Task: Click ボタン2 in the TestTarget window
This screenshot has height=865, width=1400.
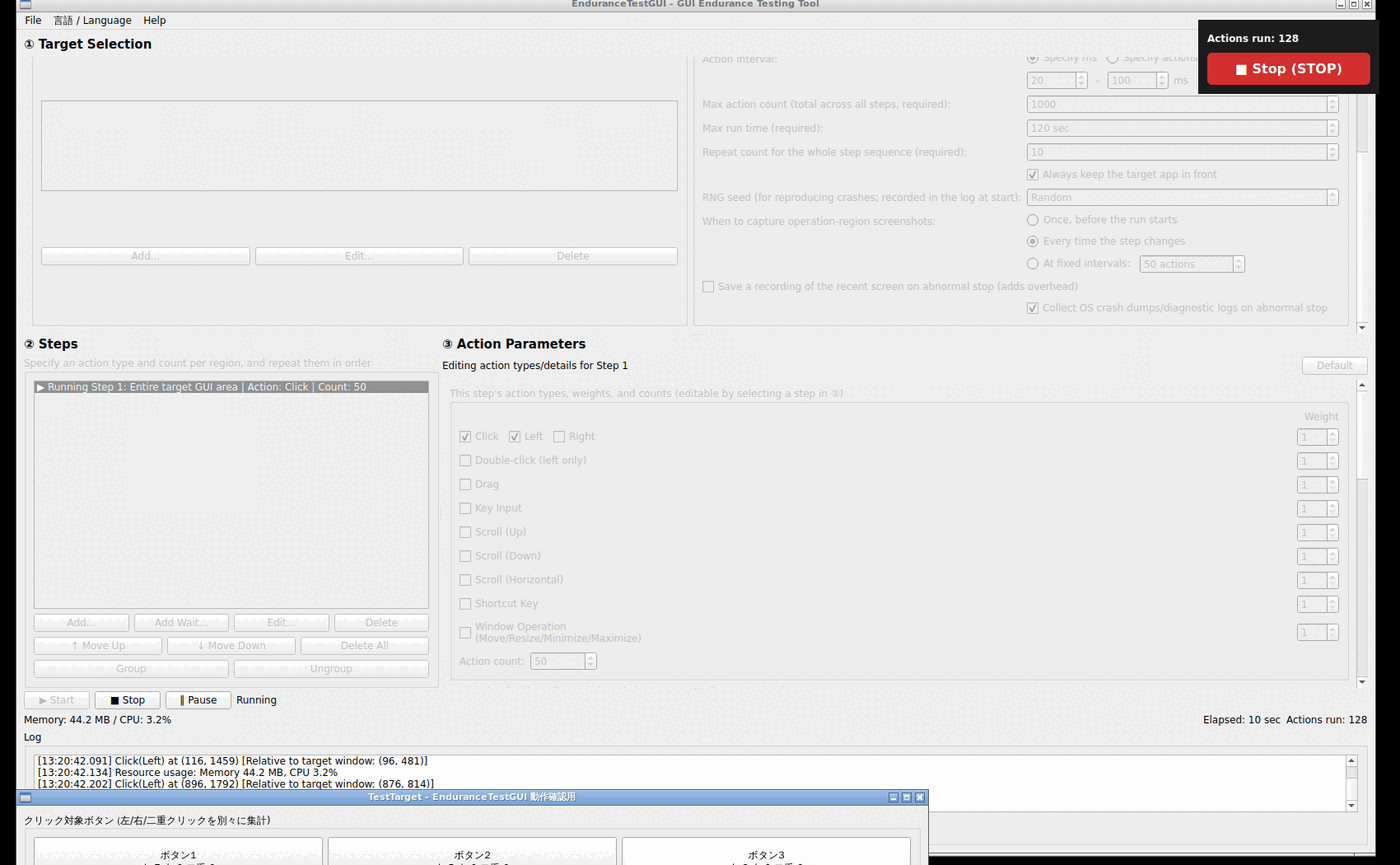Action: 473,852
